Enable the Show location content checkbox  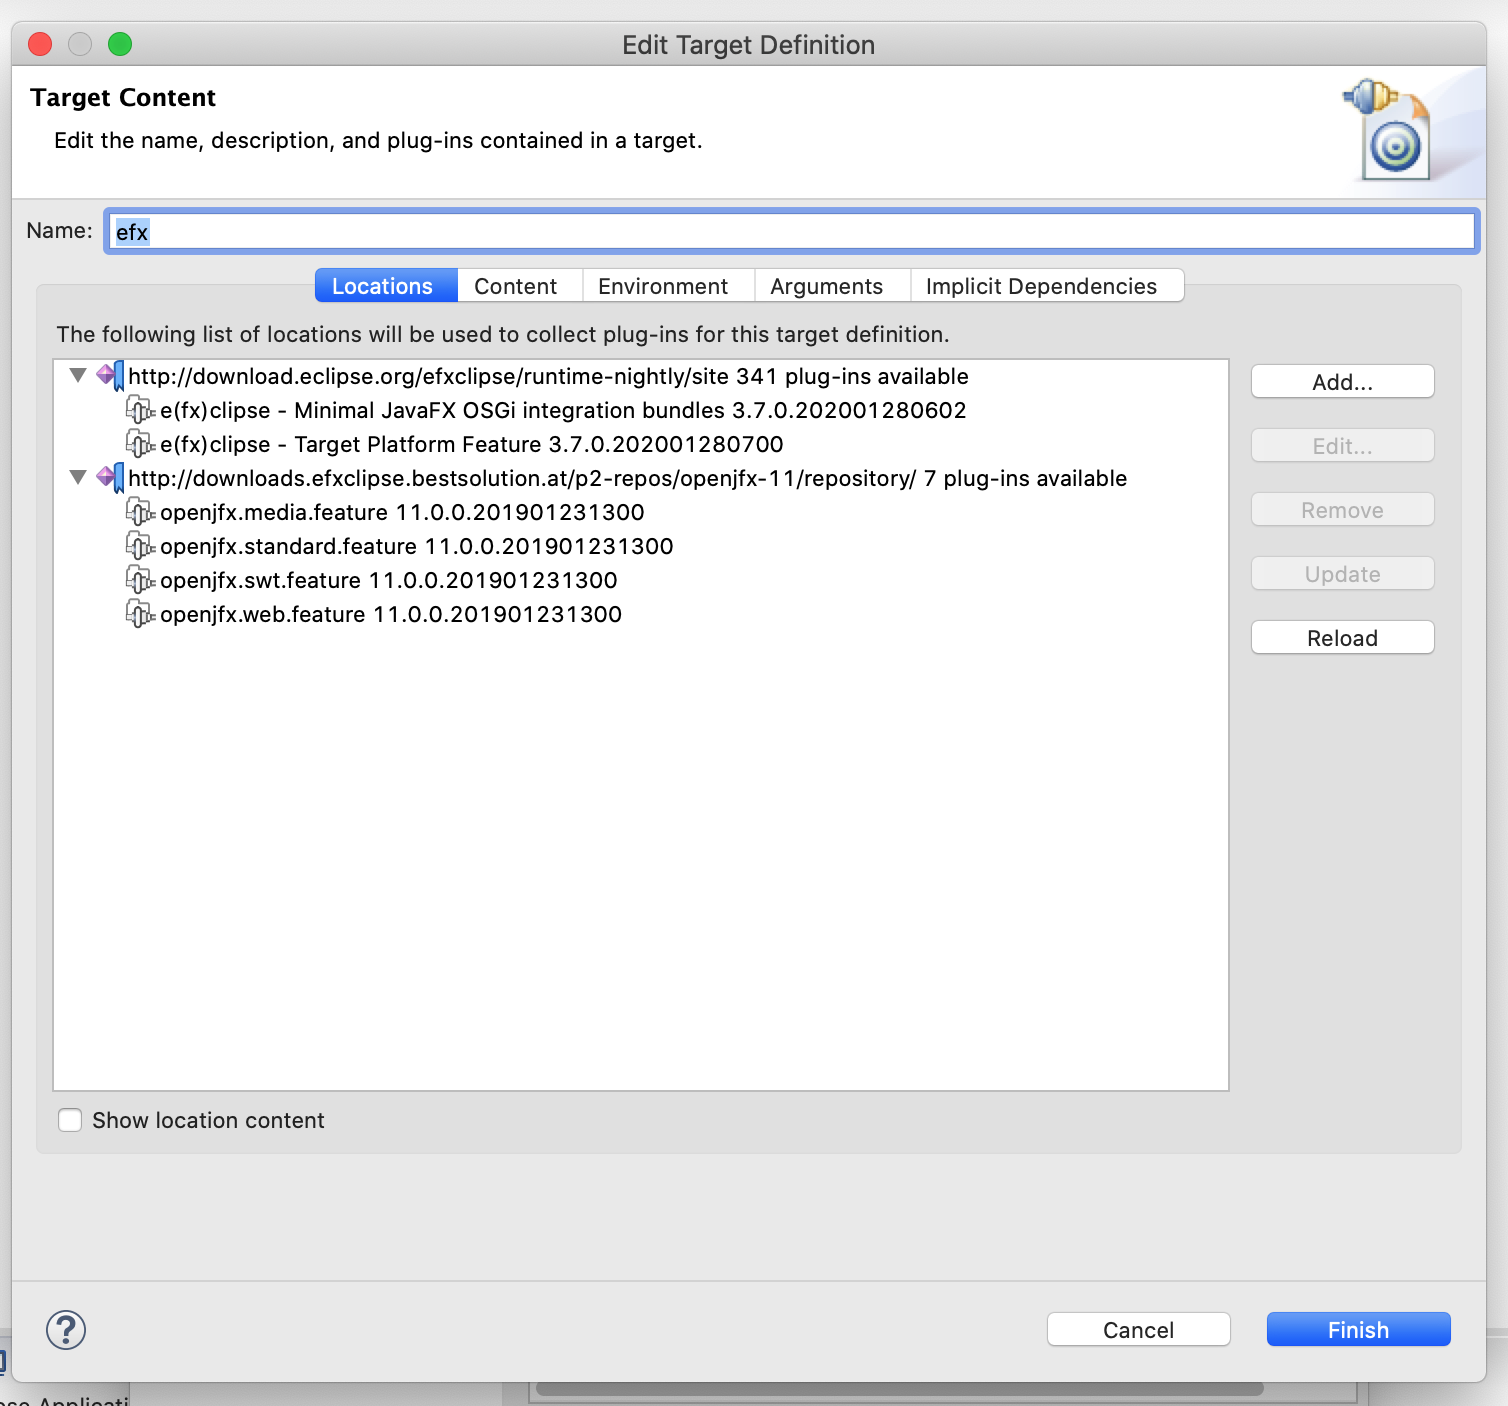[x=70, y=1120]
